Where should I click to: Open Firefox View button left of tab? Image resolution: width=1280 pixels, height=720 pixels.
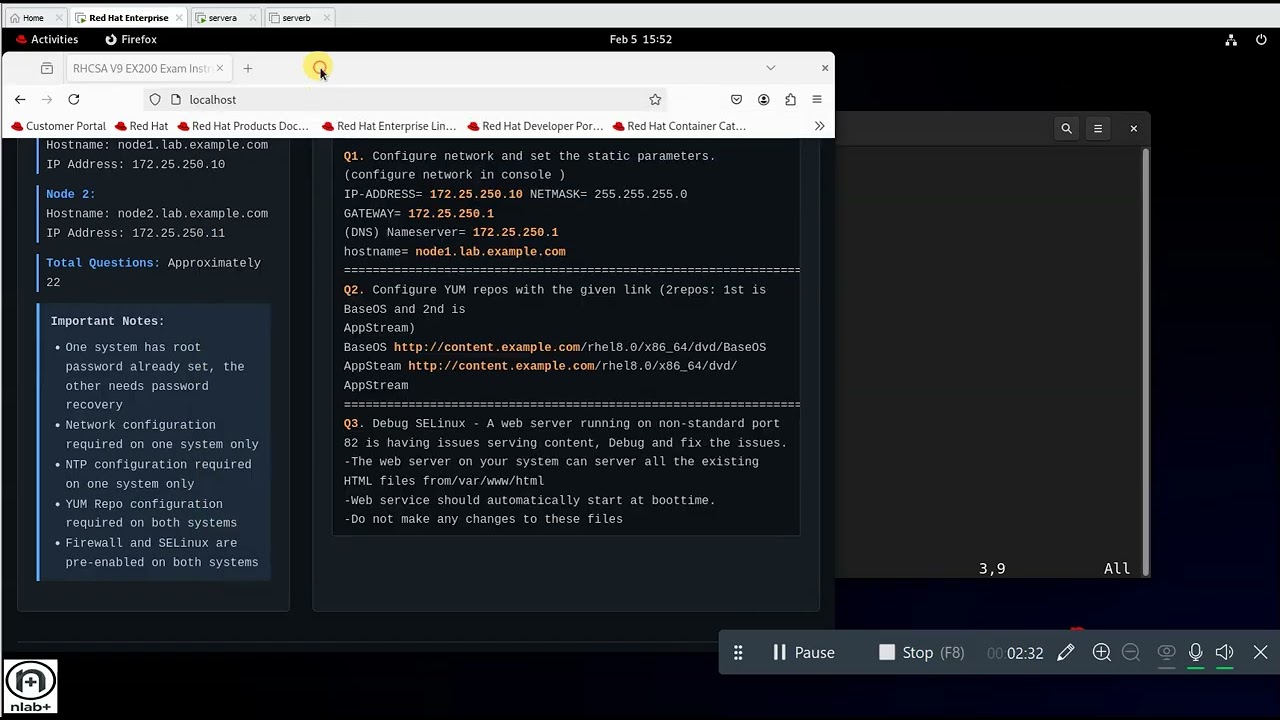tap(47, 68)
